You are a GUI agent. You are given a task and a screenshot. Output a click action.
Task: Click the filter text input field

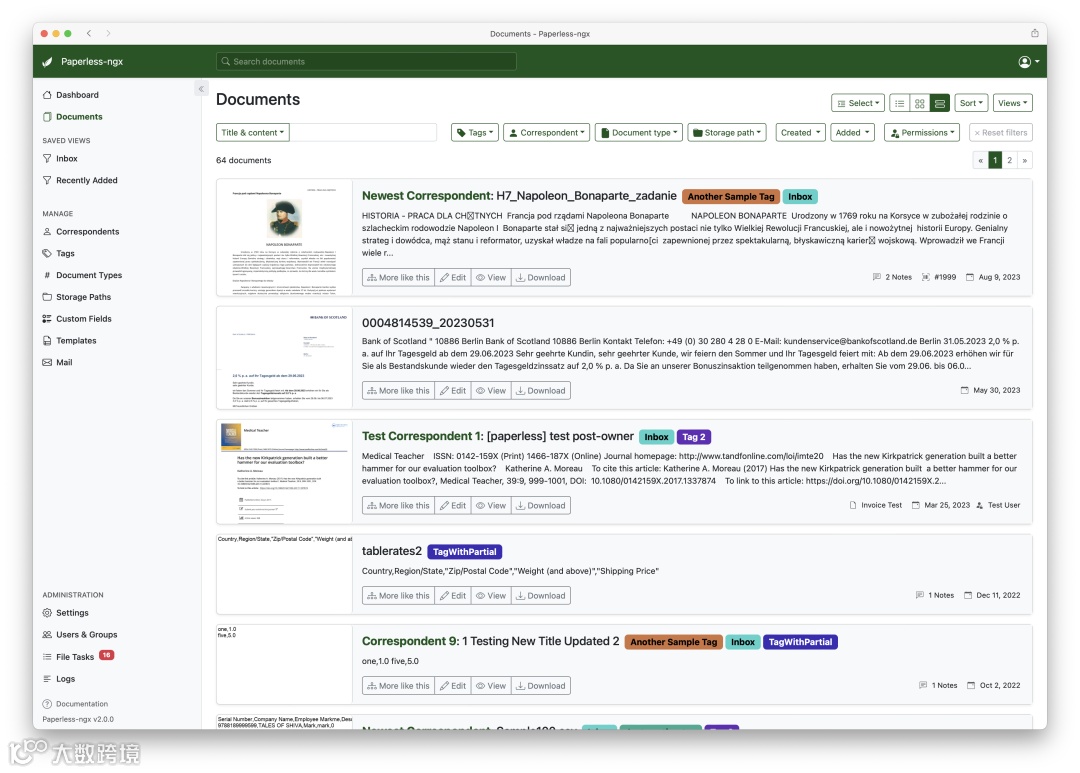pyautogui.click(x=363, y=133)
